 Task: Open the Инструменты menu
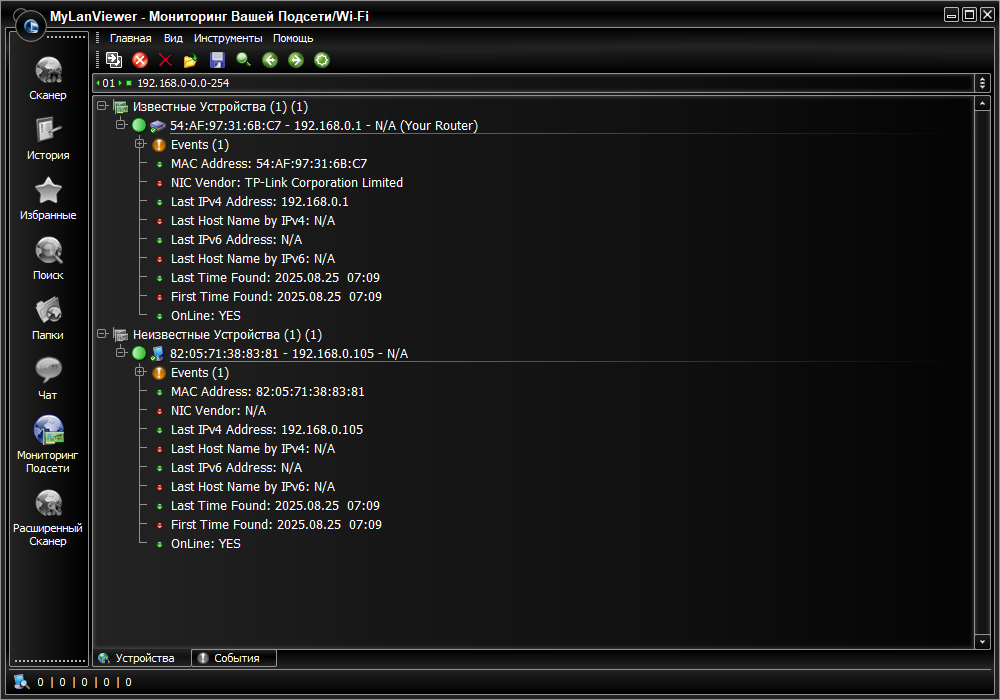(228, 38)
